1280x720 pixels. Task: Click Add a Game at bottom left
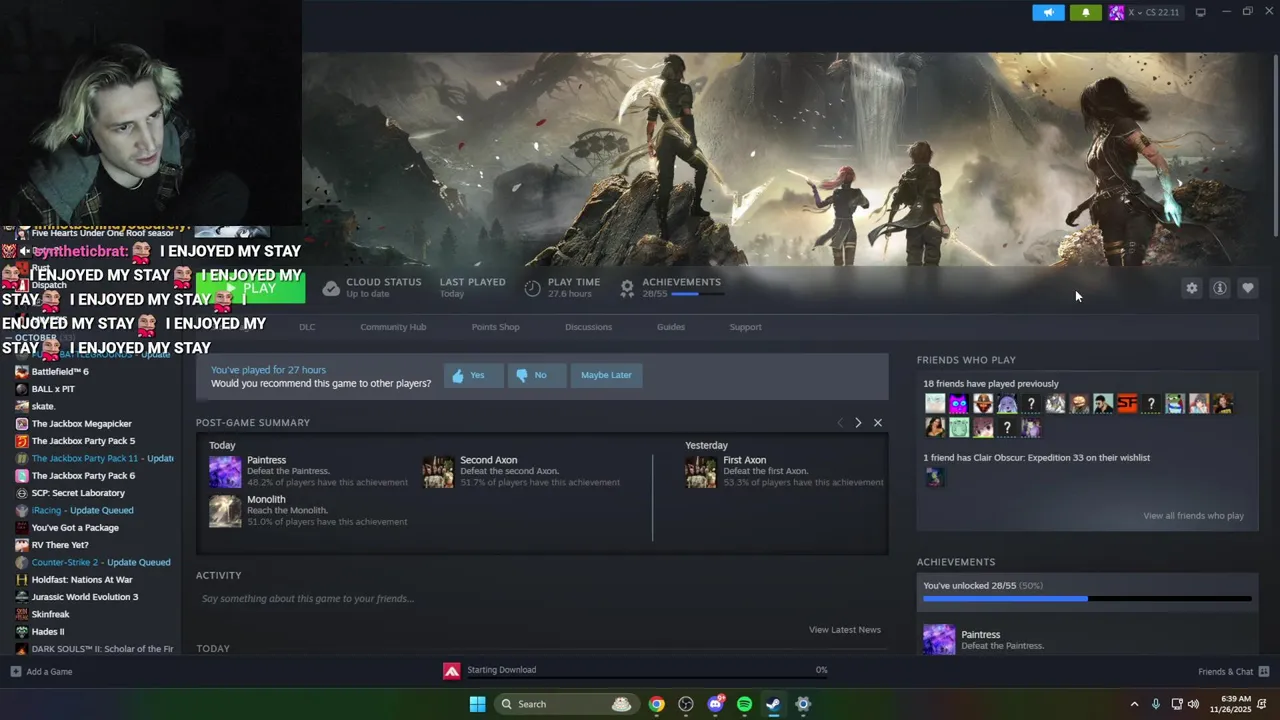click(41, 672)
